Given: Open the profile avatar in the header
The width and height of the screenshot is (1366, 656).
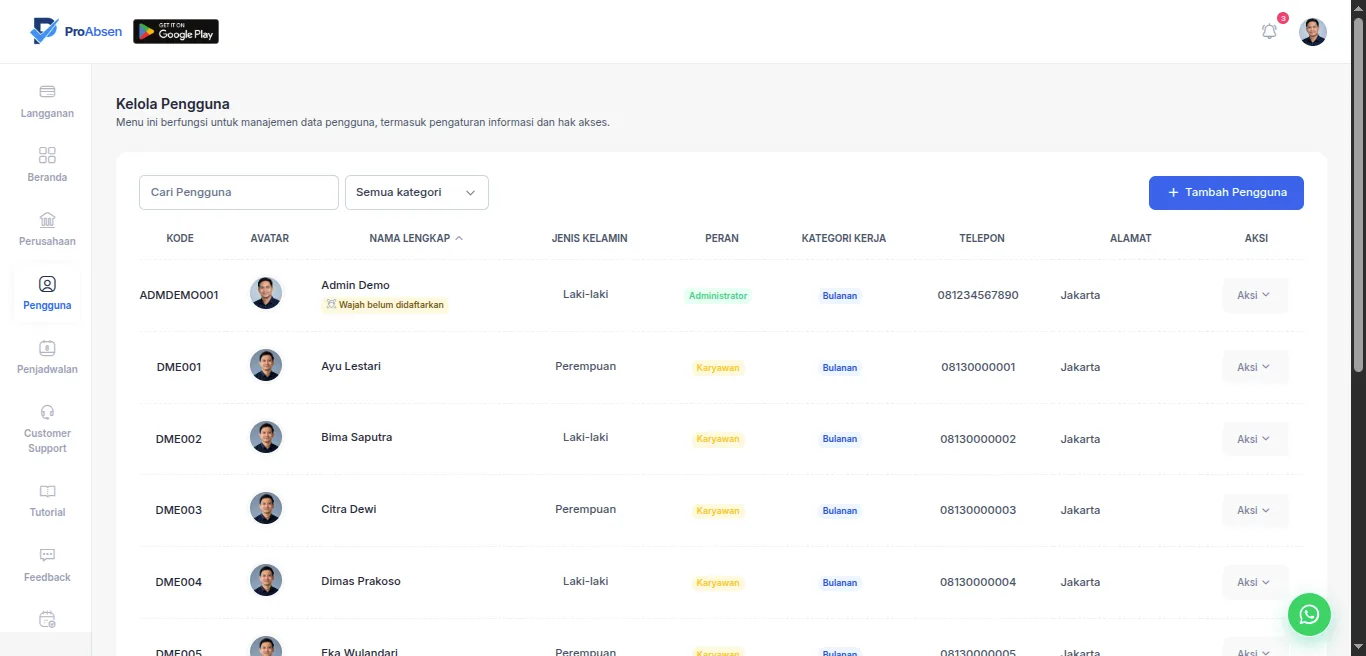Looking at the screenshot, I should [1313, 32].
